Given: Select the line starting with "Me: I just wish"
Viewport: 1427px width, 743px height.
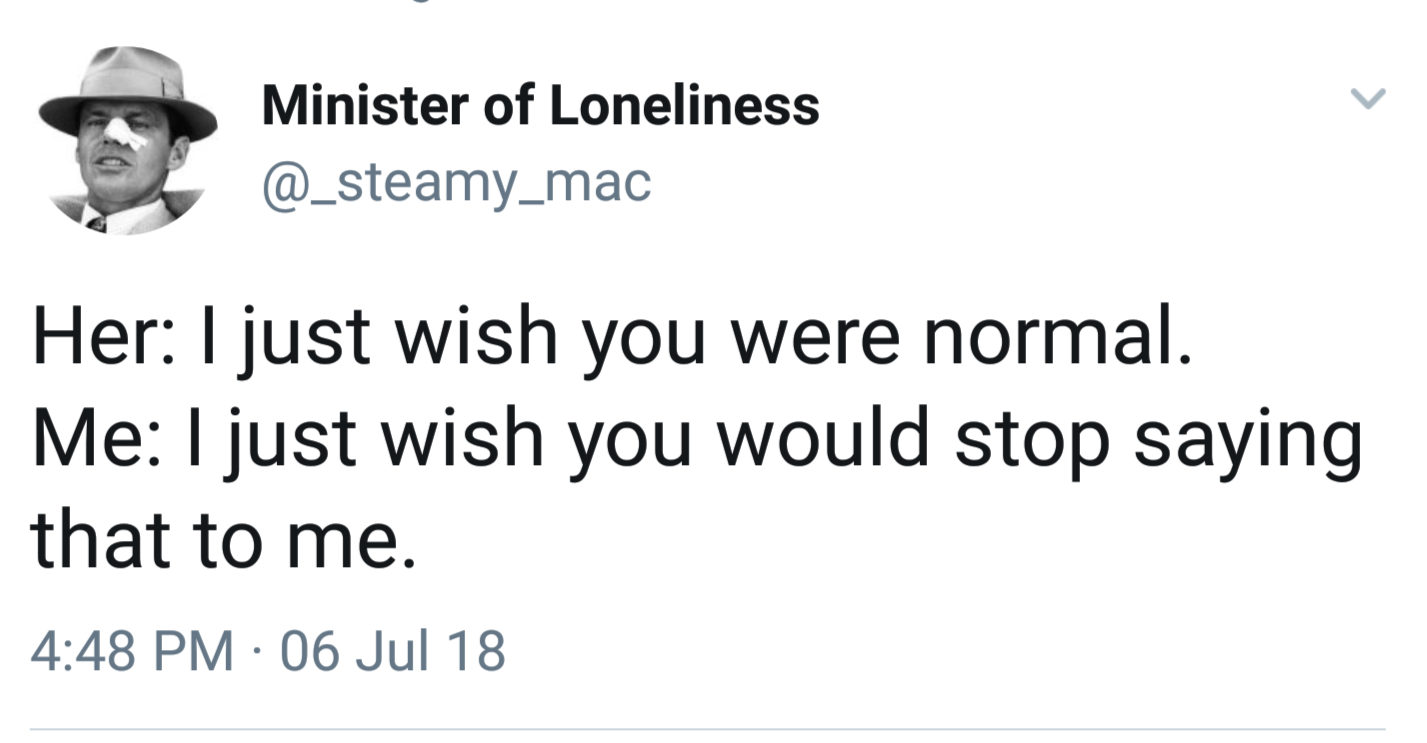Looking at the screenshot, I should pos(696,441).
